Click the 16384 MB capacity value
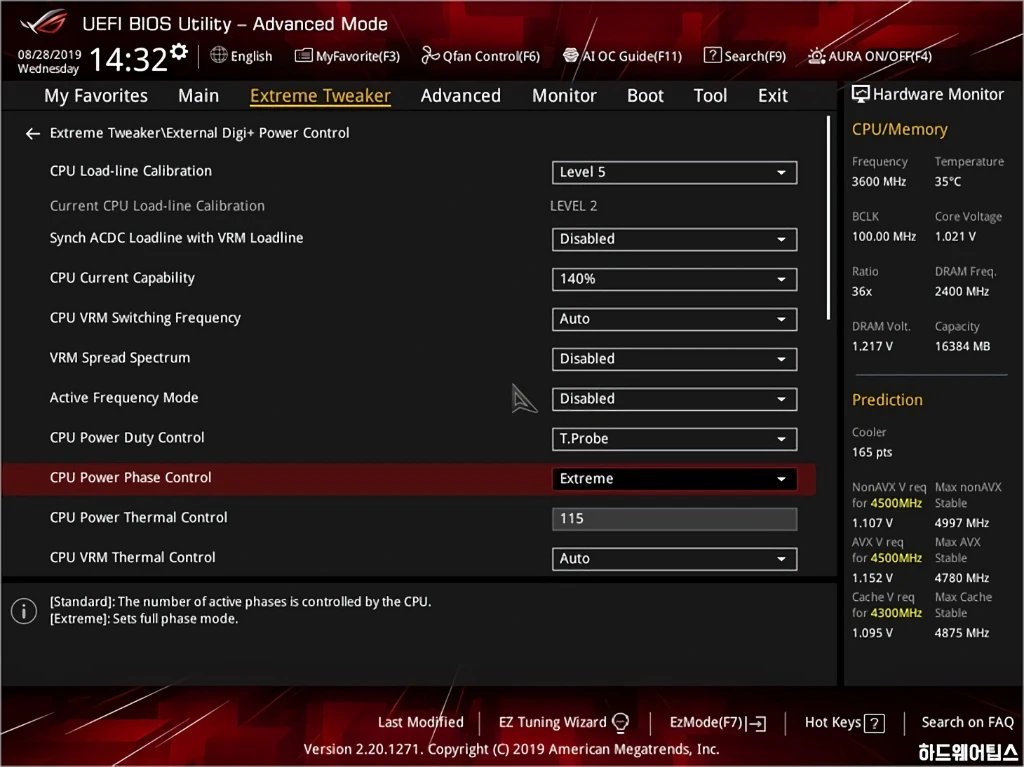 pyautogui.click(x=962, y=346)
